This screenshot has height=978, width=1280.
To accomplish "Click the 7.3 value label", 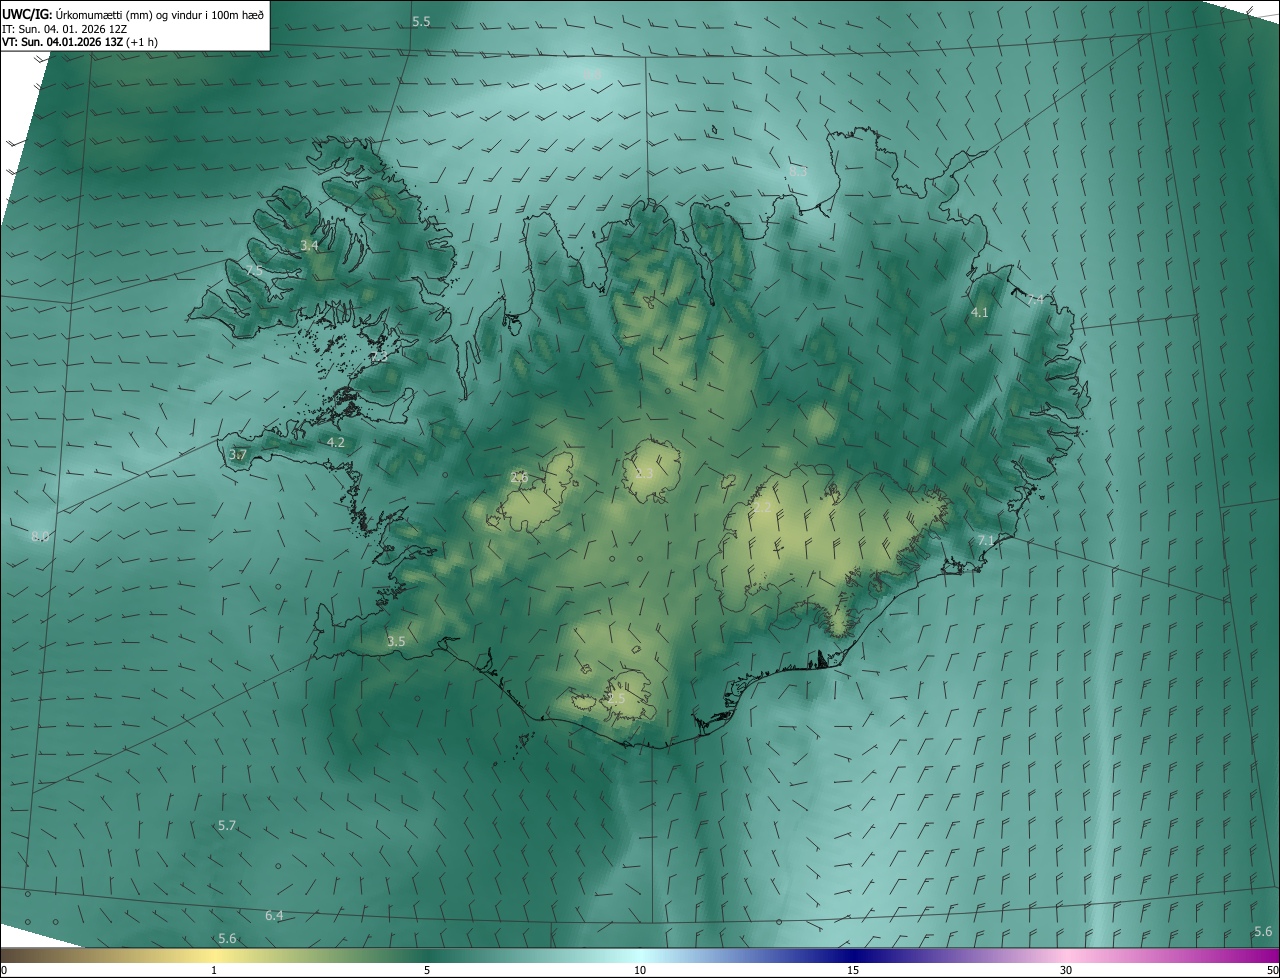I will pyautogui.click(x=378, y=356).
